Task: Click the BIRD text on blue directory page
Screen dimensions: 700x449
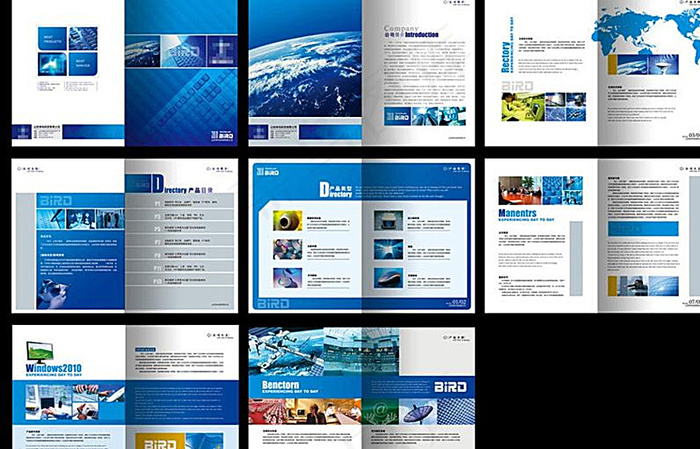Action: coord(55,200)
